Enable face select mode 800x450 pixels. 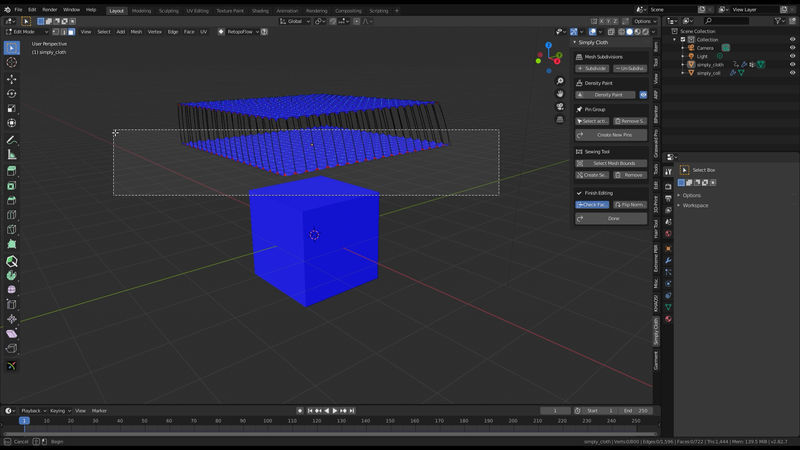(x=71, y=32)
